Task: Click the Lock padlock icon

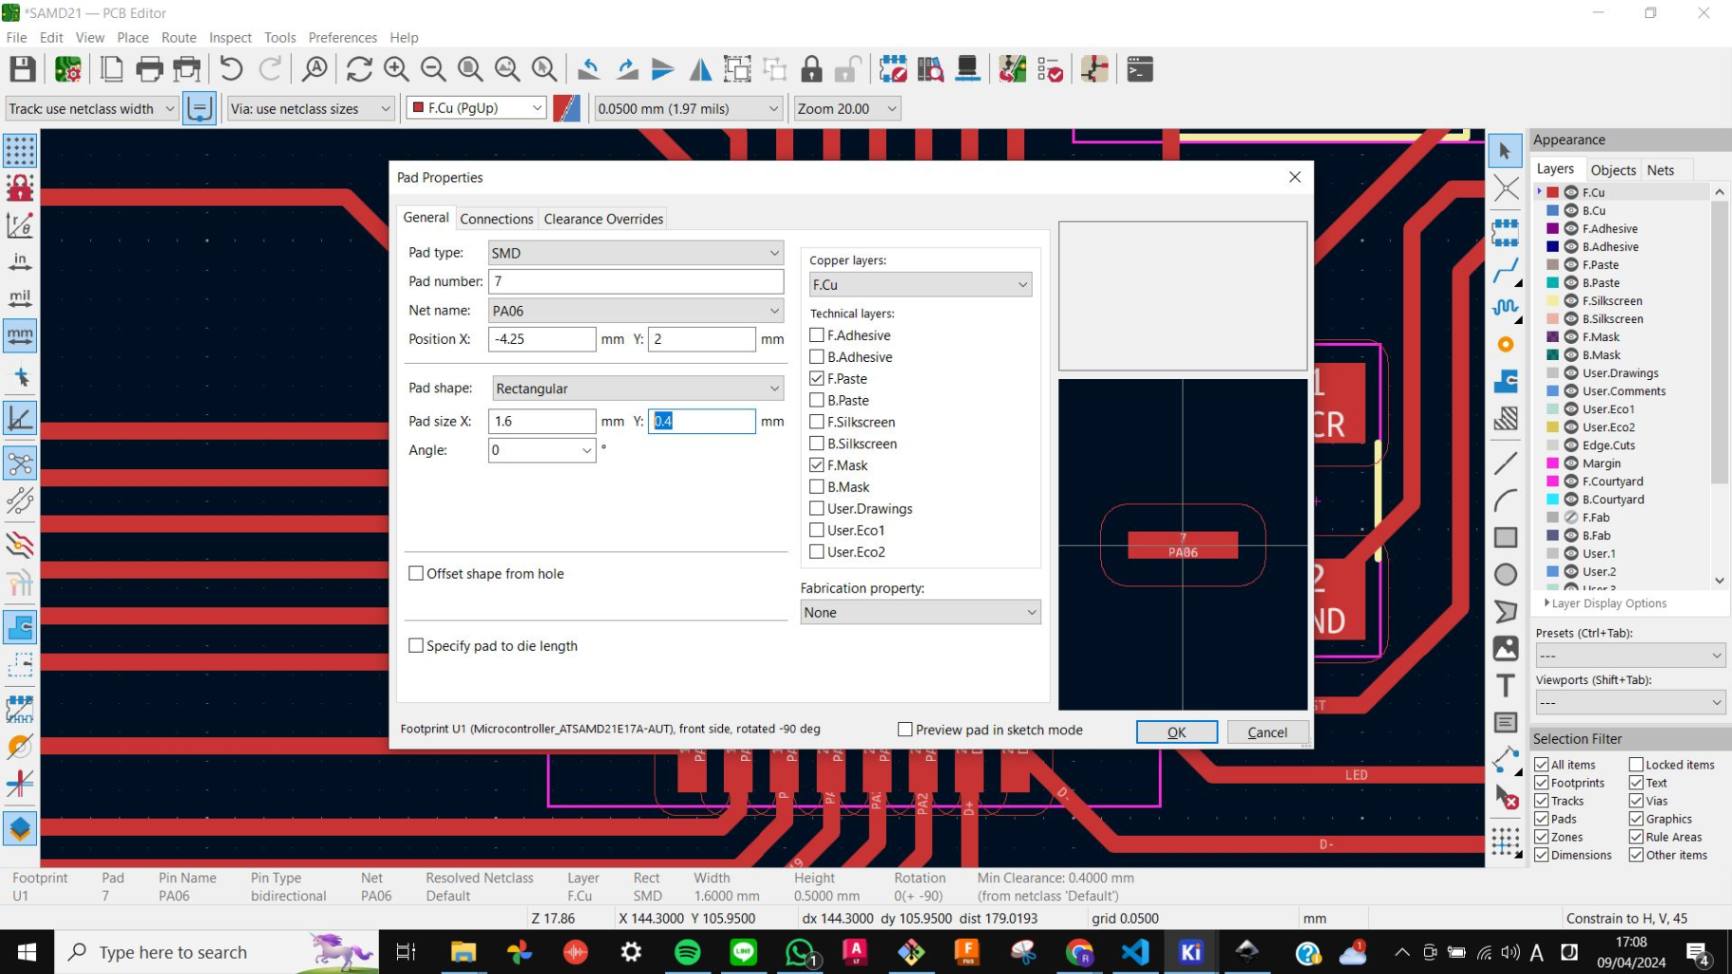Action: (812, 69)
